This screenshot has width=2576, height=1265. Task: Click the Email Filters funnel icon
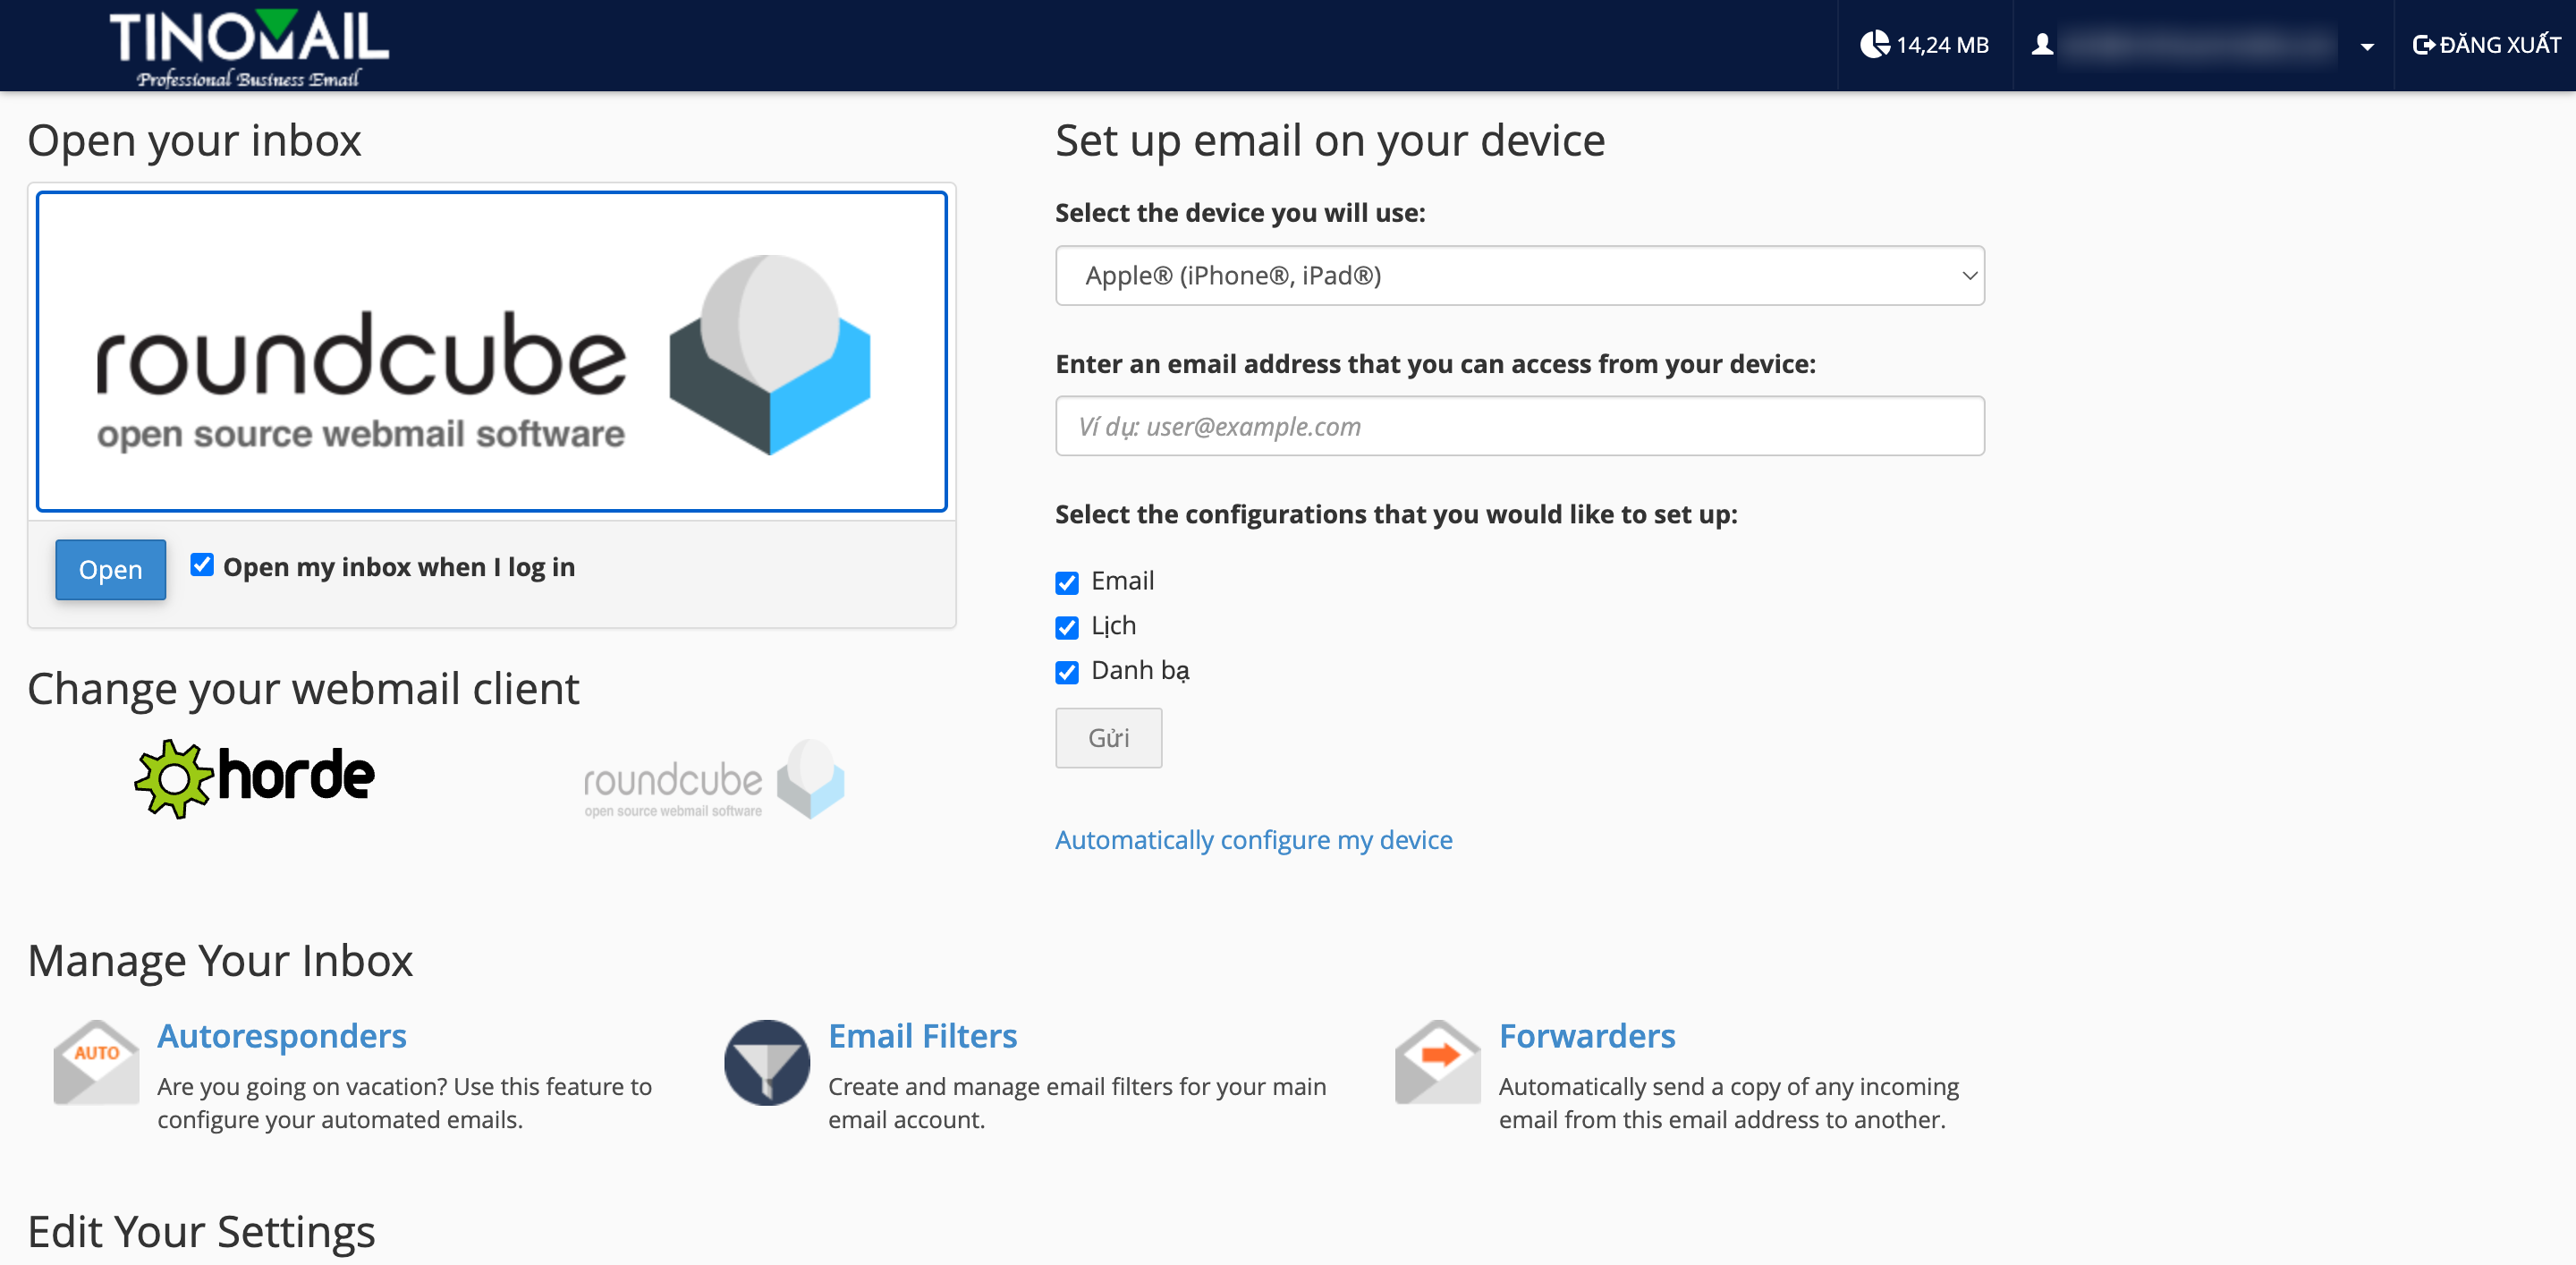766,1062
